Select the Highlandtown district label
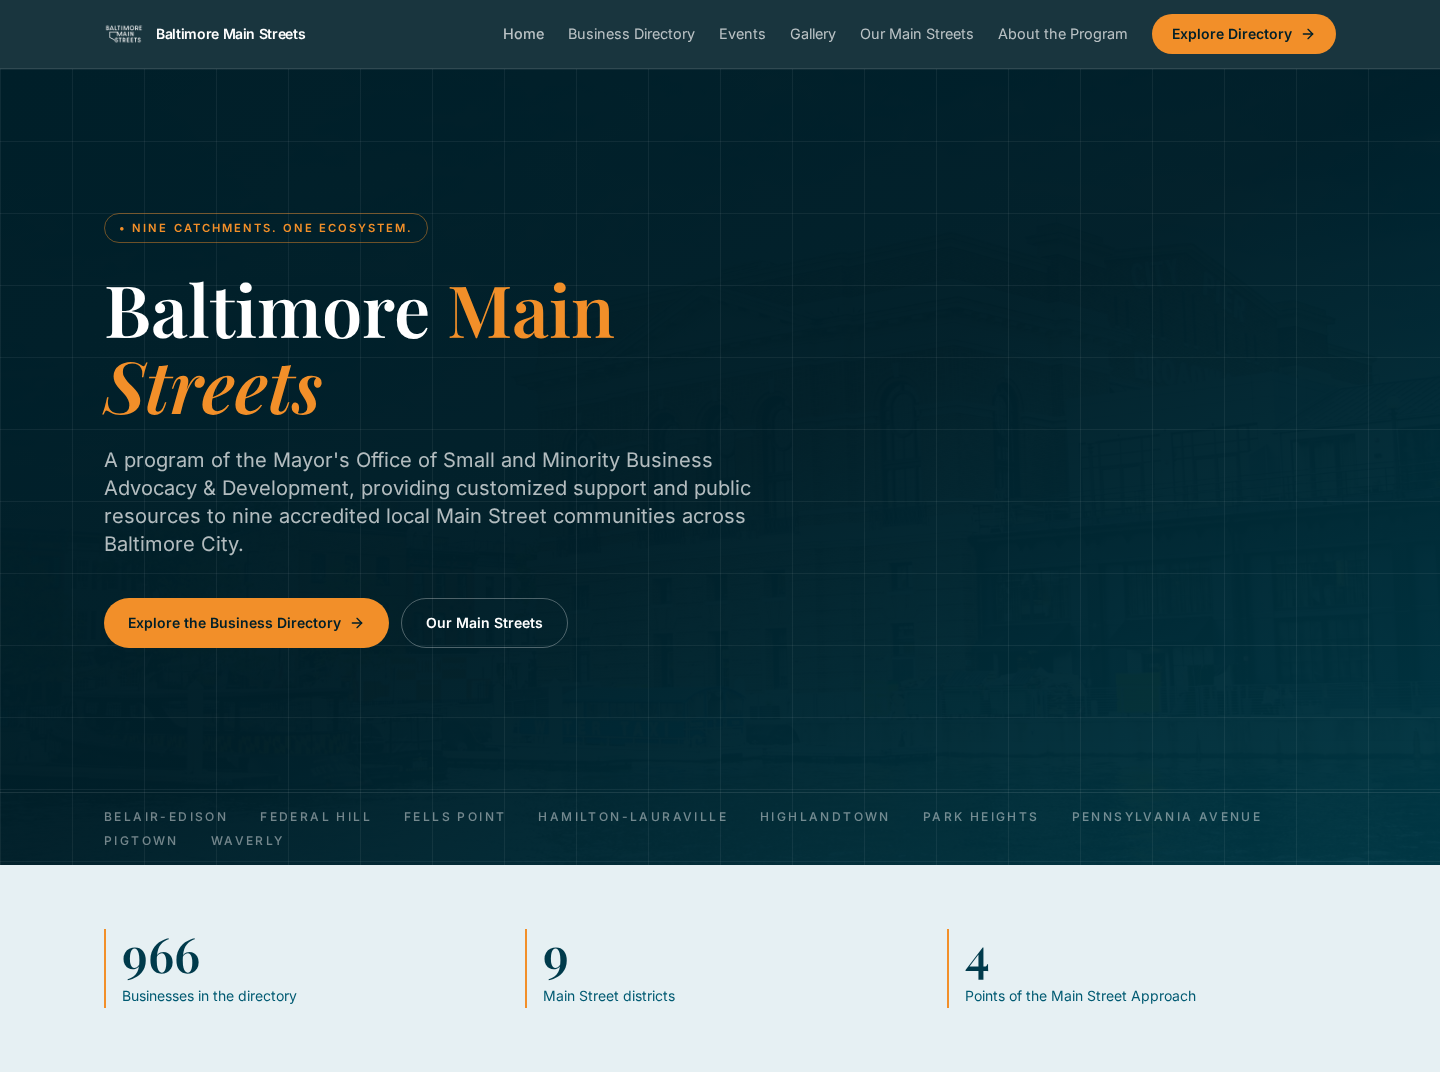This screenshot has width=1440, height=1080. point(825,817)
